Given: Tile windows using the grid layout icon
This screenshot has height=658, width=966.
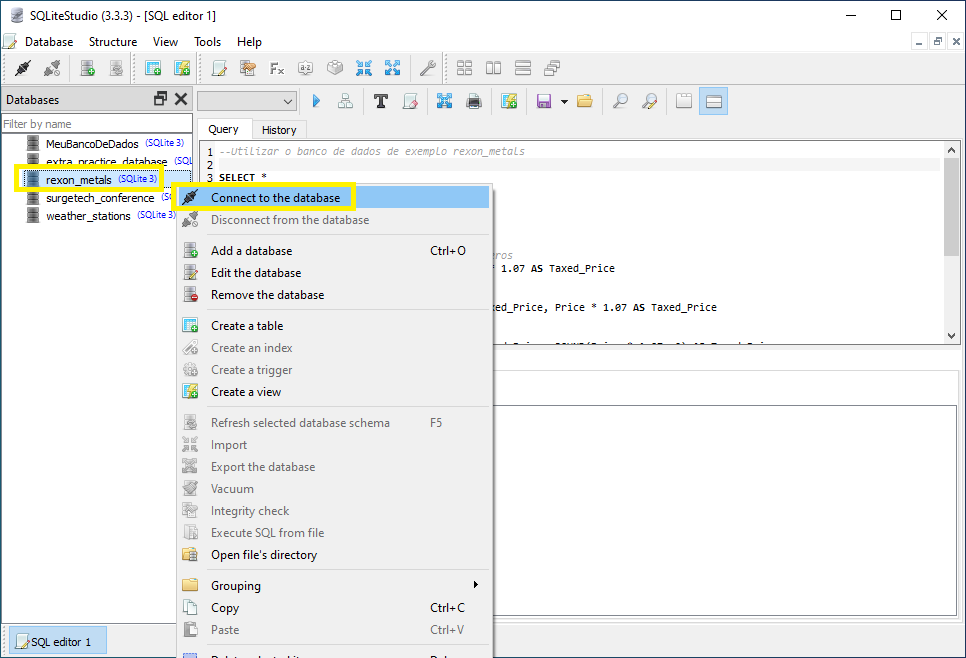Looking at the screenshot, I should coord(465,68).
